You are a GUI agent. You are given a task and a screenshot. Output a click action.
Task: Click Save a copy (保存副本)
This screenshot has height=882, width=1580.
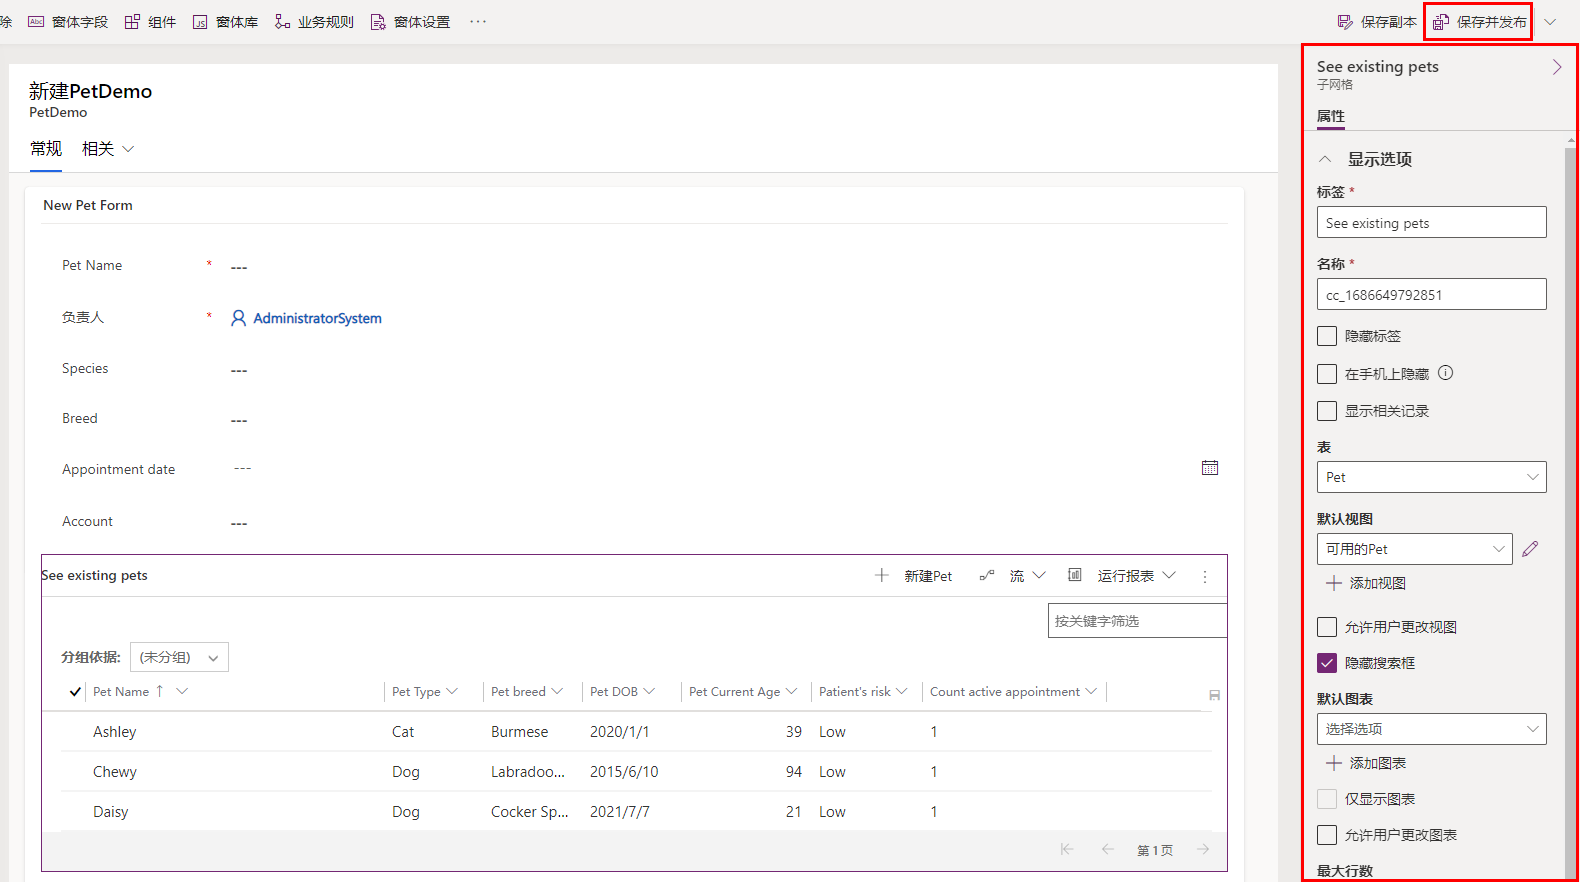[1377, 22]
